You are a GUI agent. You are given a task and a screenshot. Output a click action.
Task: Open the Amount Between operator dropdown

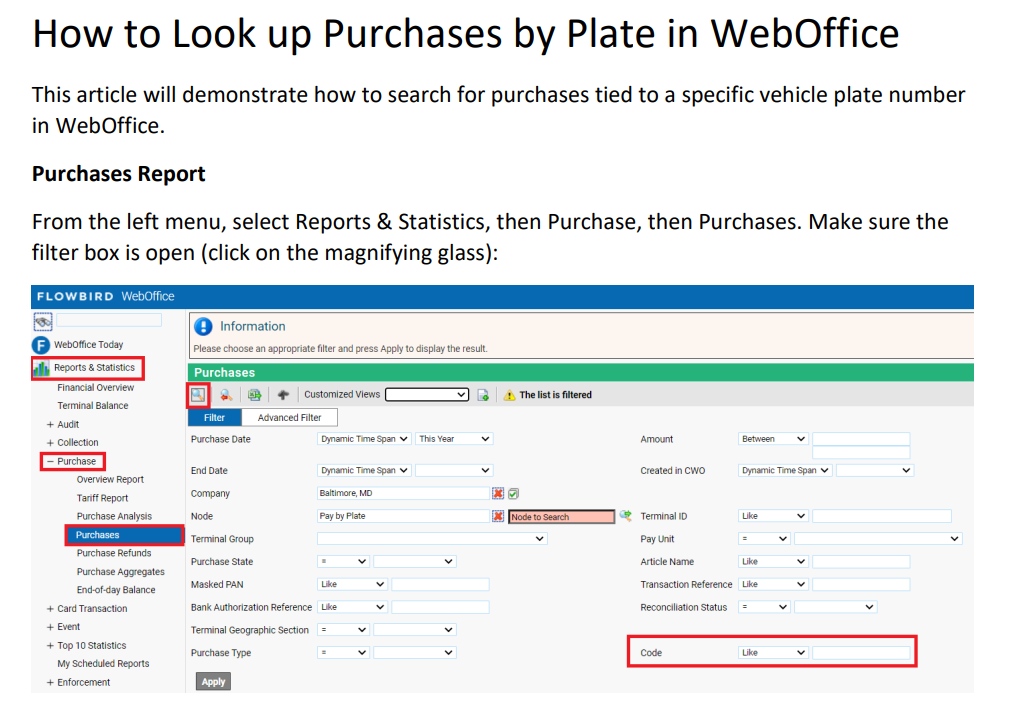[x=773, y=439]
